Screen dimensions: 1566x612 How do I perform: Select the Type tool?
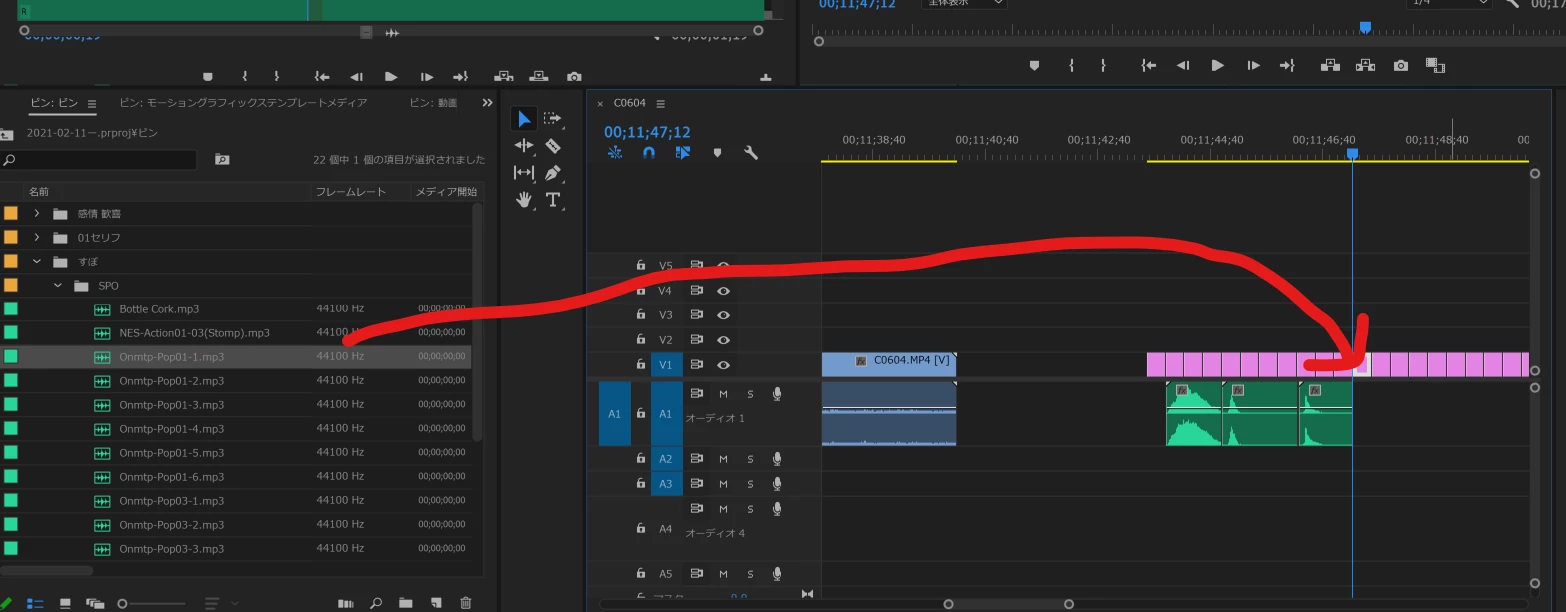pyautogui.click(x=553, y=200)
